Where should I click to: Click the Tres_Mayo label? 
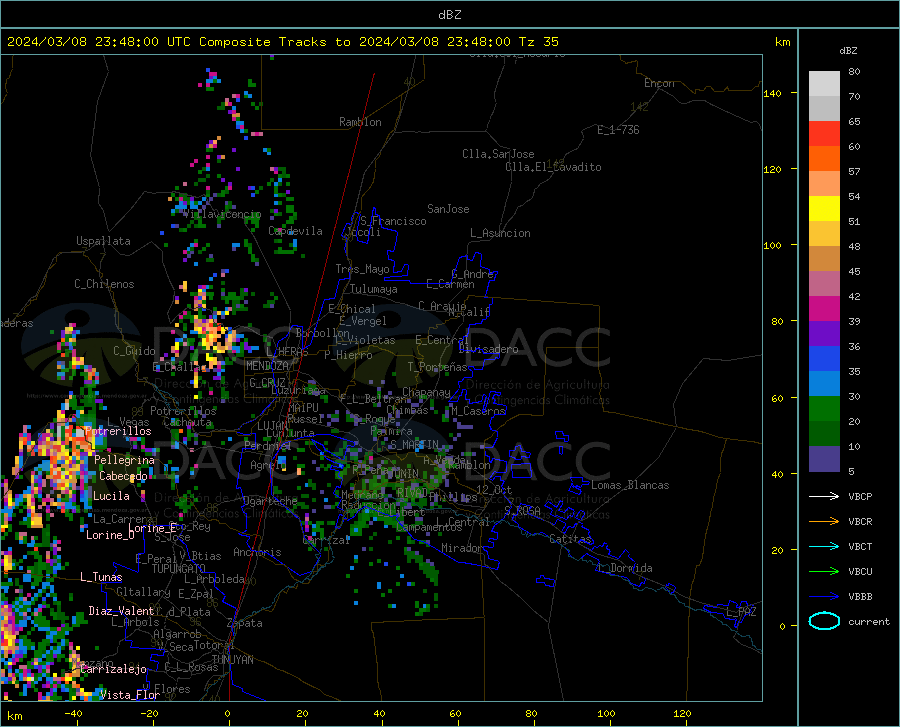[362, 269]
